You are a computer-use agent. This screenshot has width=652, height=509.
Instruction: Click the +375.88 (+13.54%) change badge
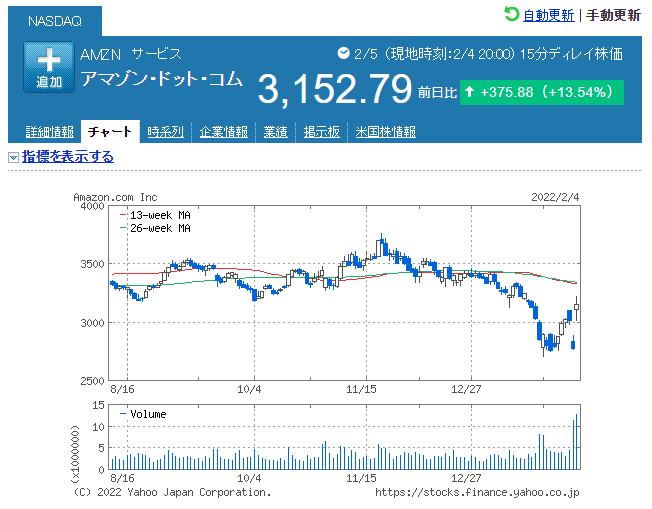coord(541,92)
